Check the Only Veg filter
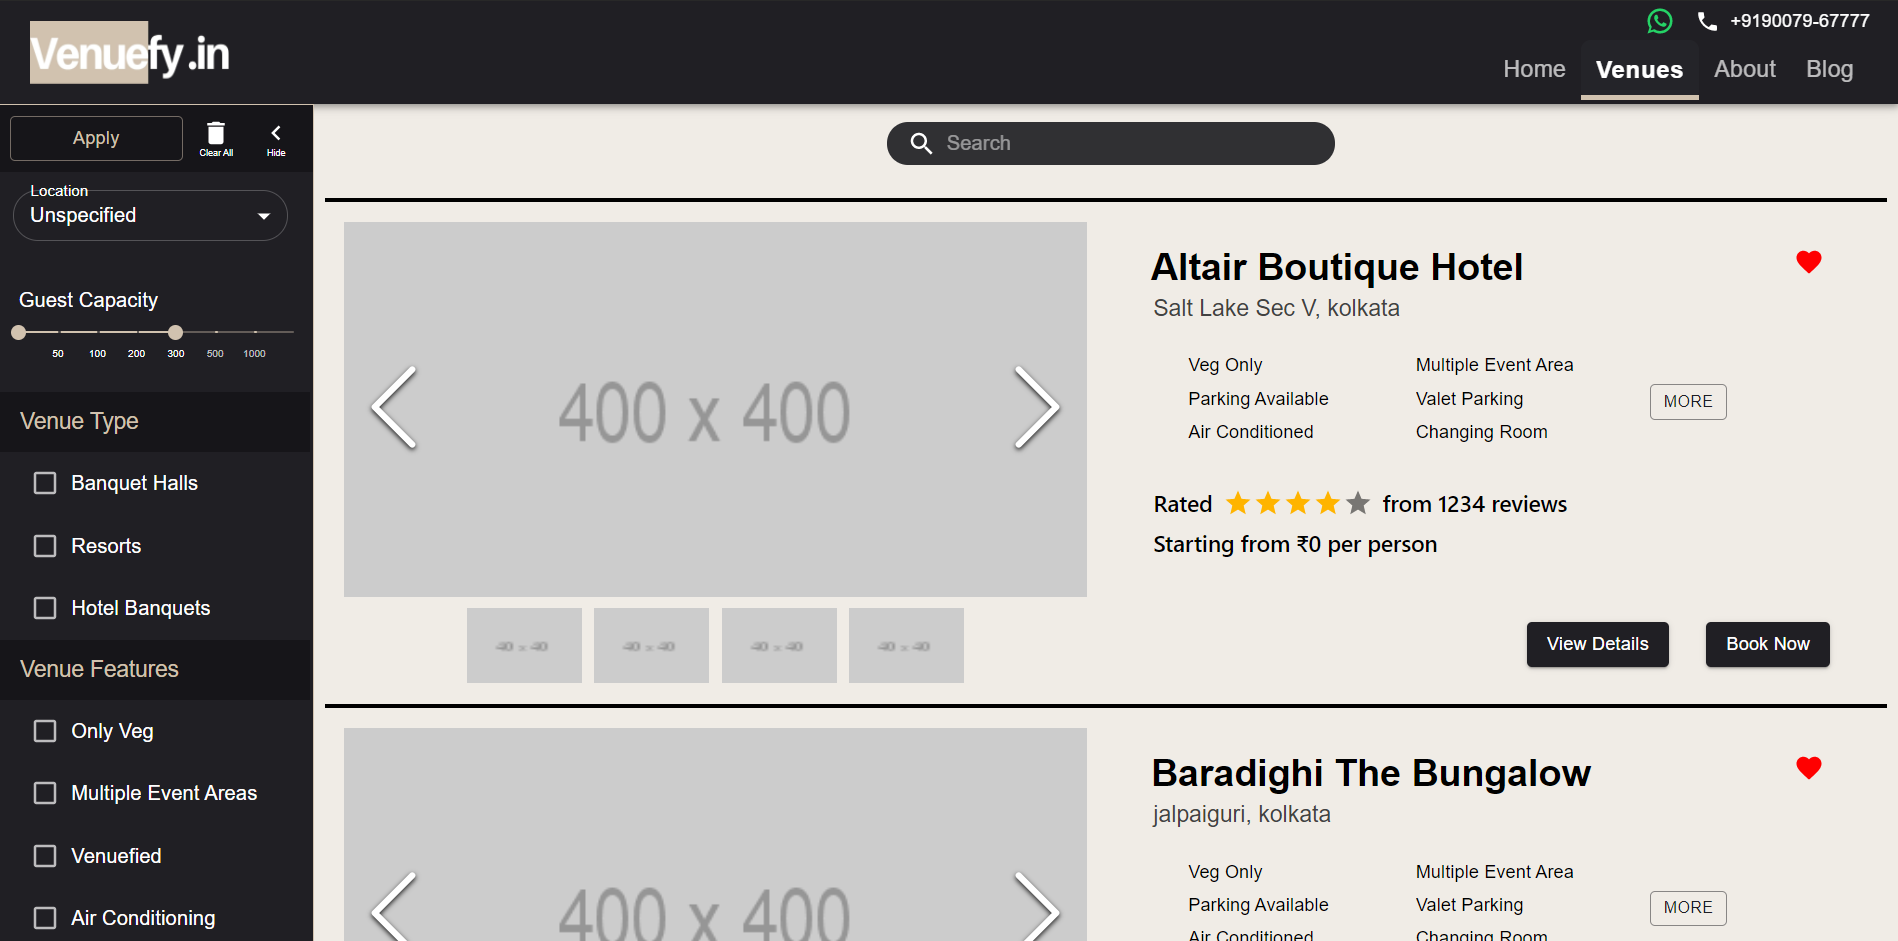 pos(45,731)
